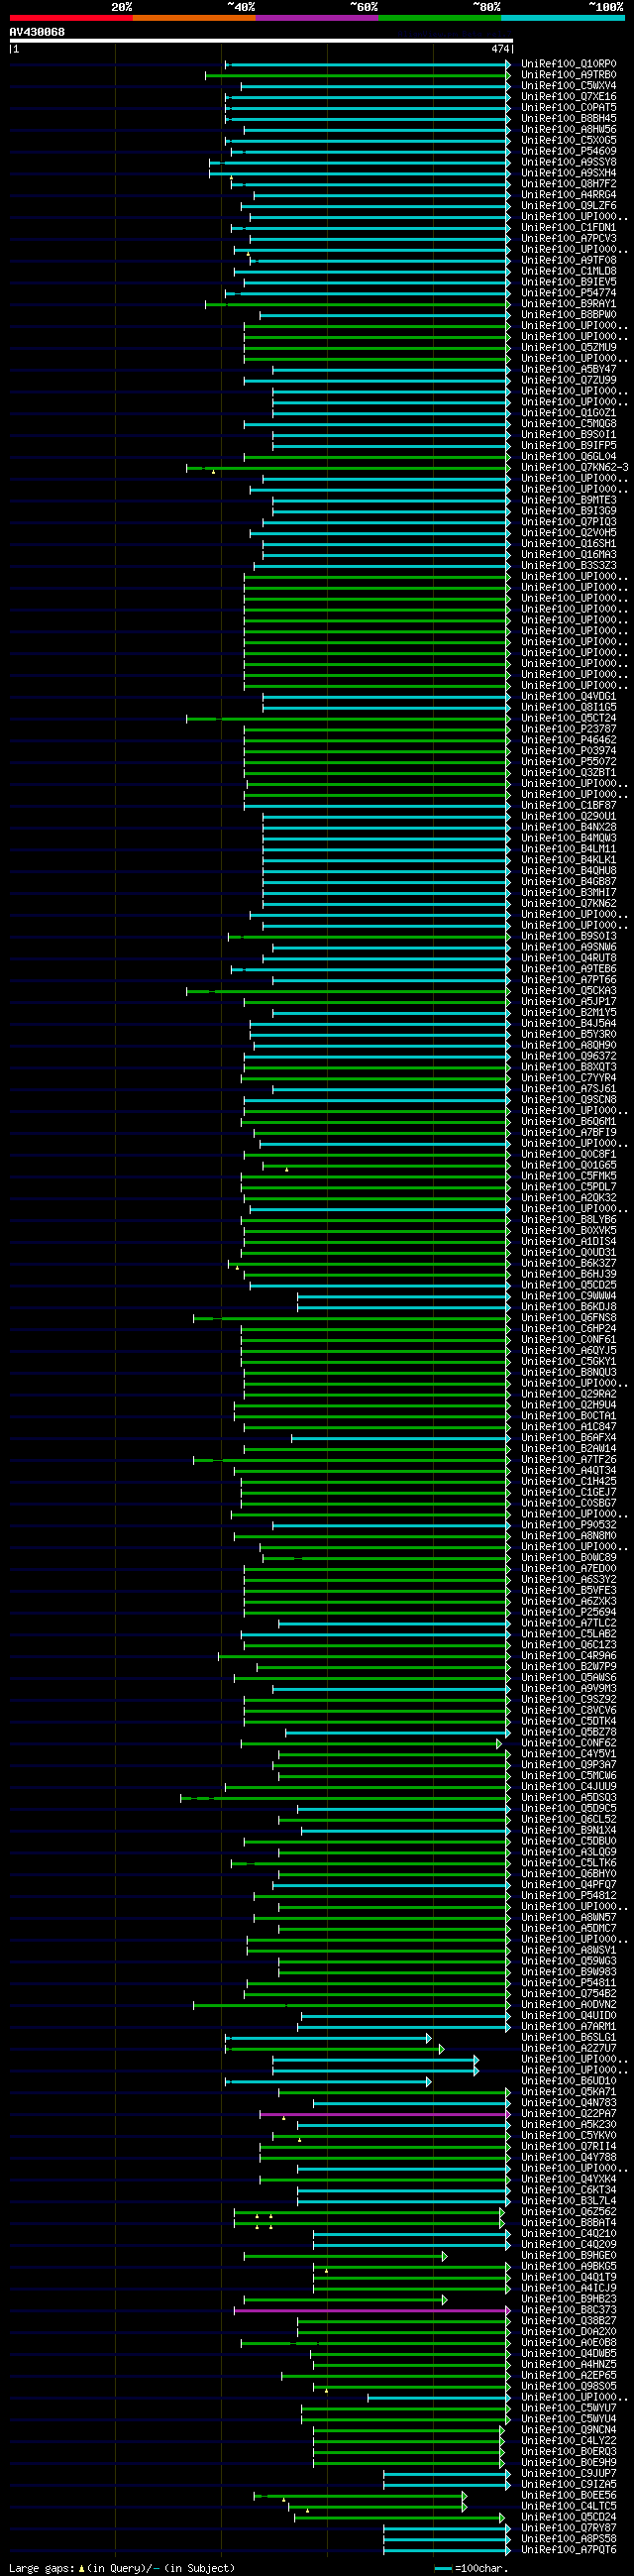Screen dimensions: 634x2576
Task: Select hit UniRef100_C4Q209
Action: point(569,2246)
